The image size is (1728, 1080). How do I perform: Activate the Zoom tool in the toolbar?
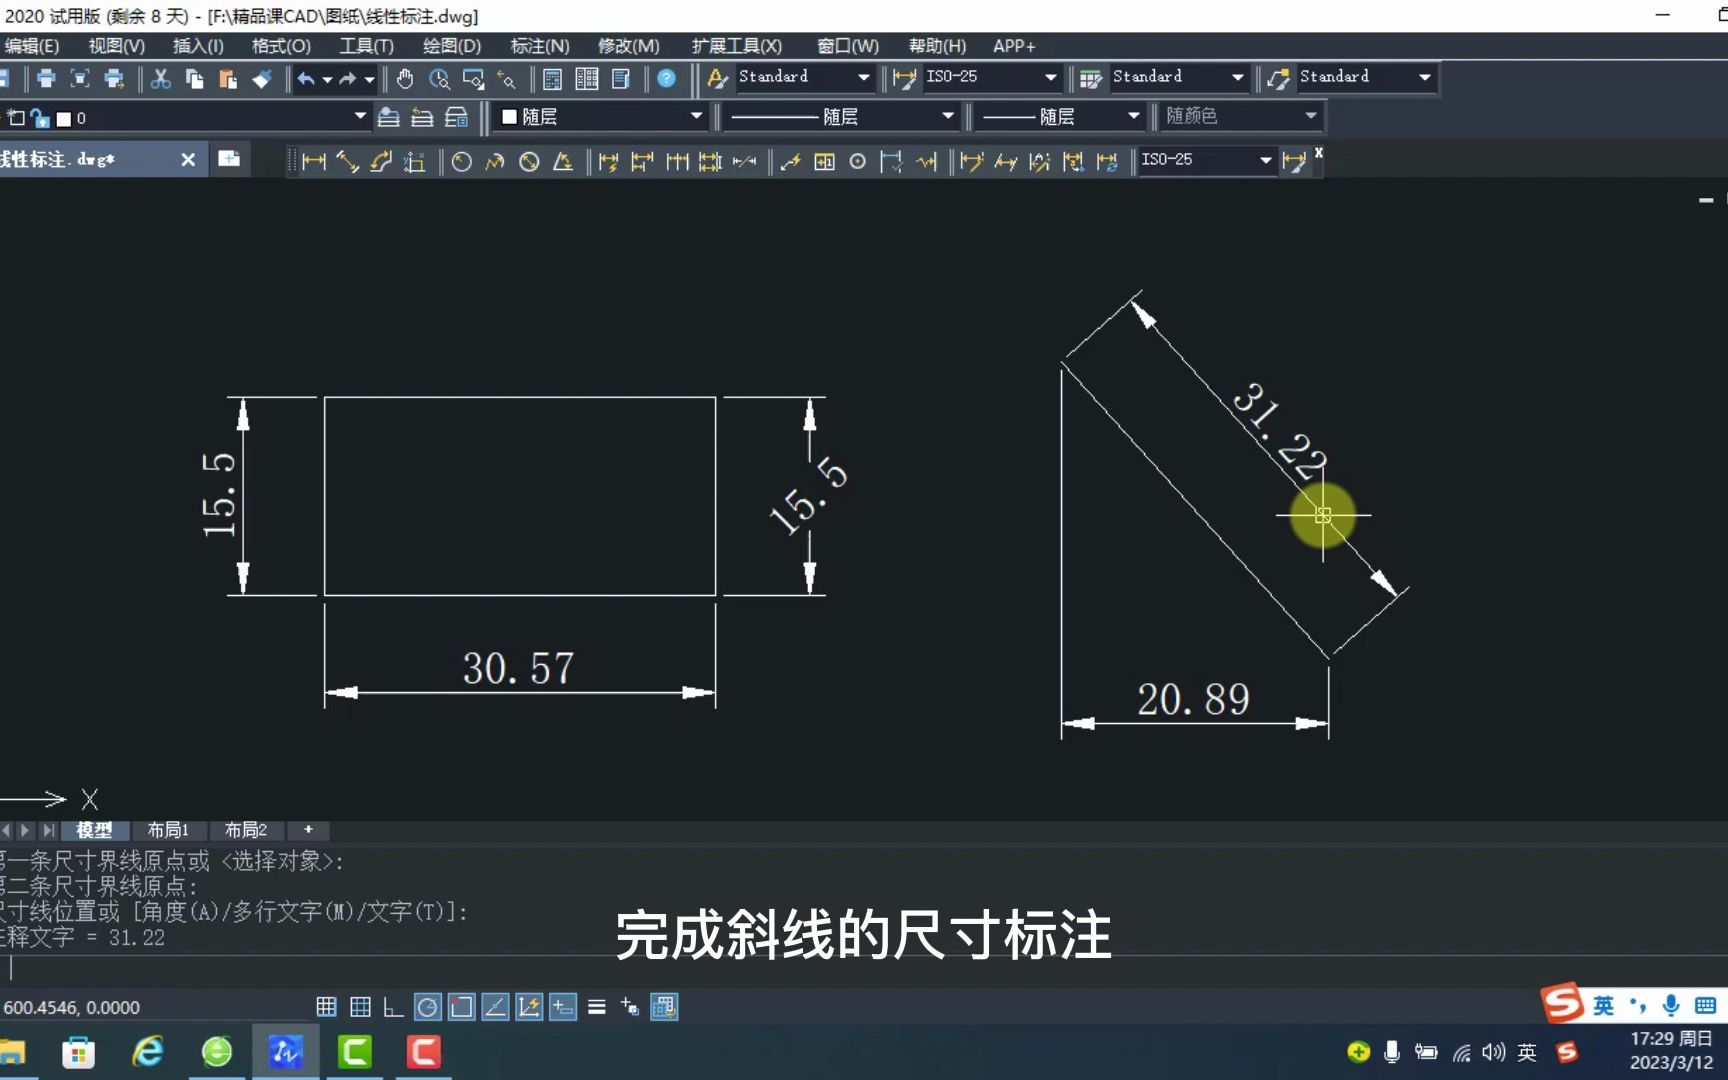coord(439,78)
